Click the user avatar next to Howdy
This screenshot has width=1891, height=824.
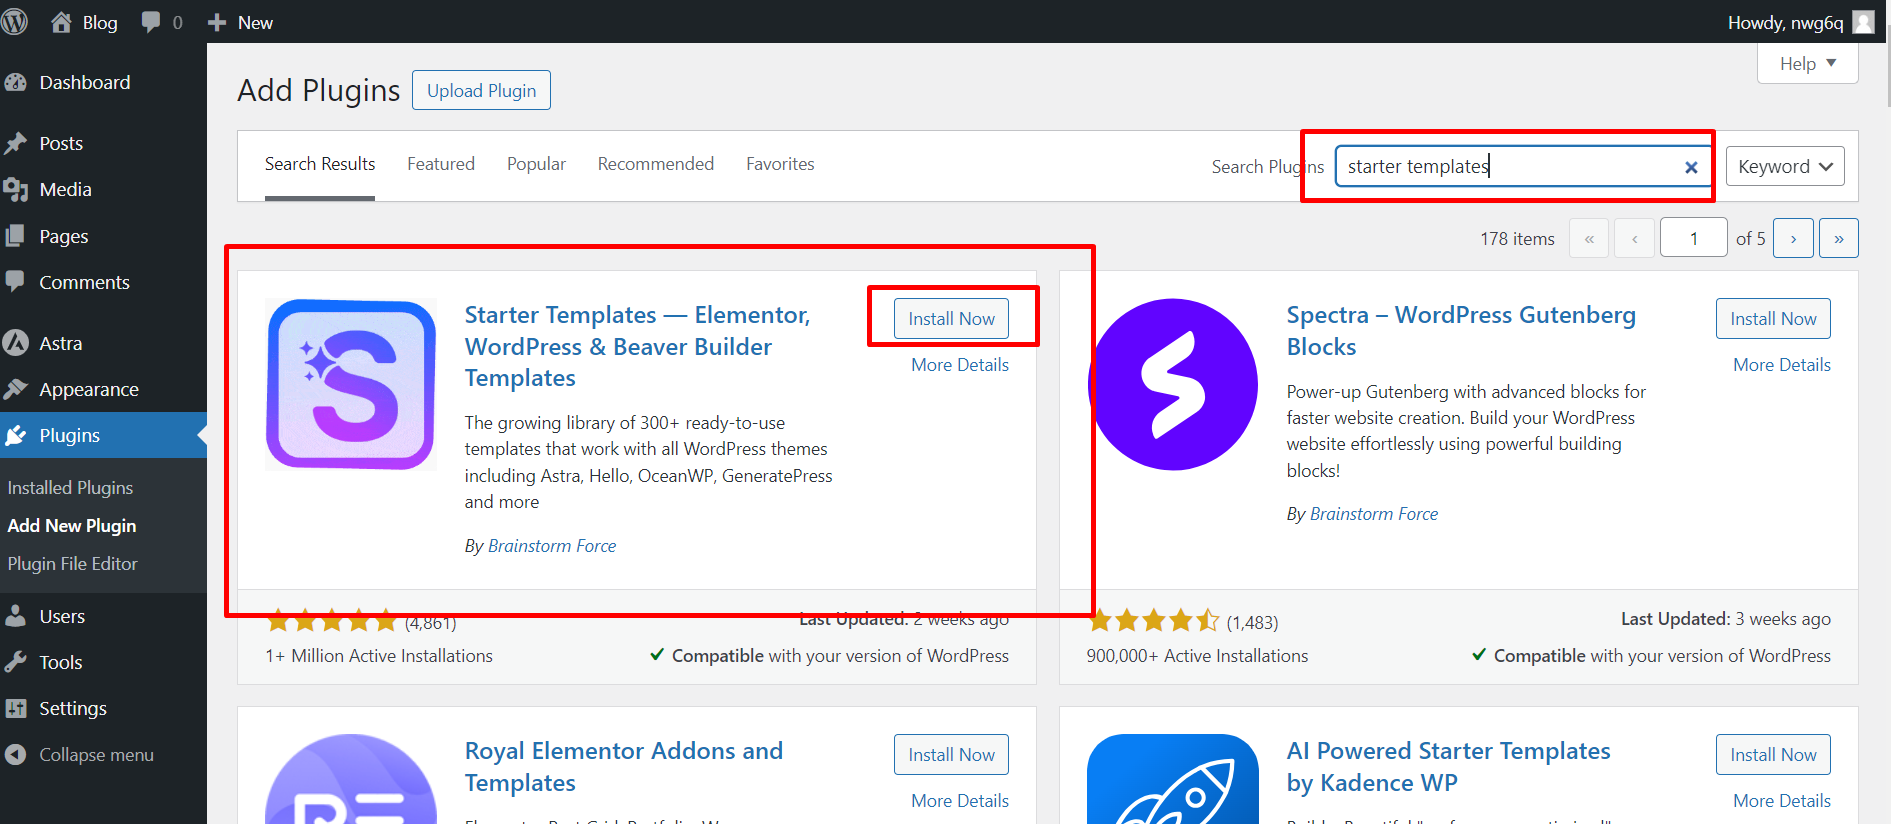1863,22
